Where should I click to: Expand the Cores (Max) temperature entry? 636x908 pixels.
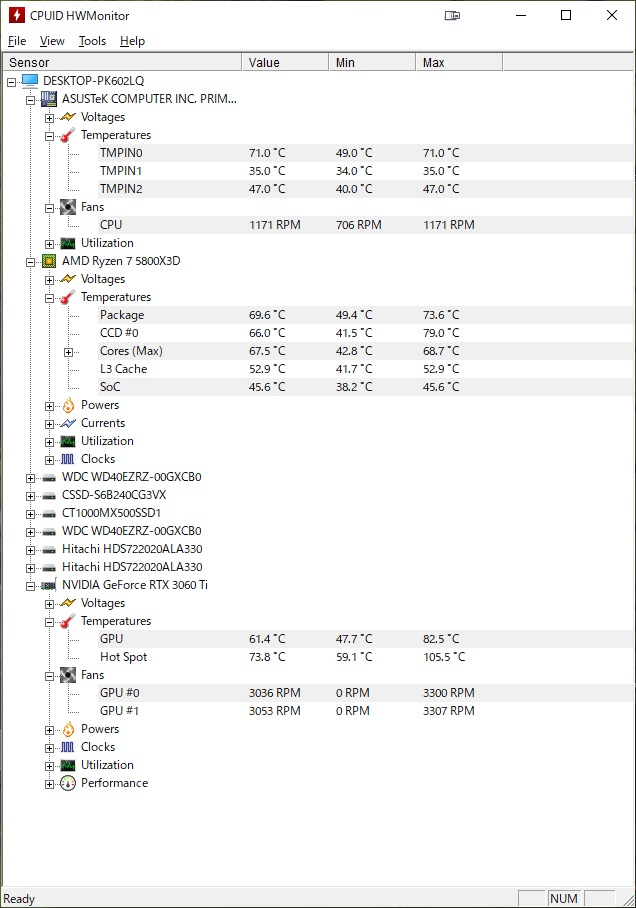[x=68, y=352]
